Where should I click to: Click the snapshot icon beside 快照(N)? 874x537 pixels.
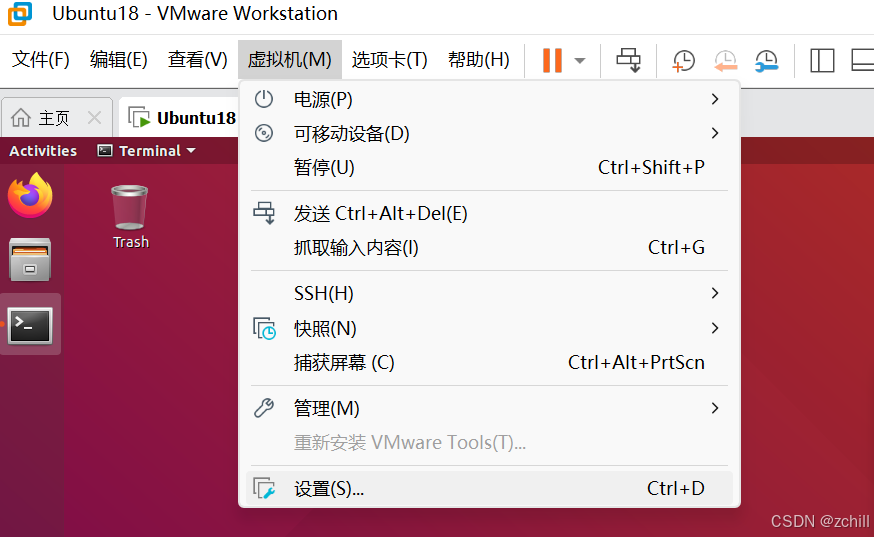[264, 328]
